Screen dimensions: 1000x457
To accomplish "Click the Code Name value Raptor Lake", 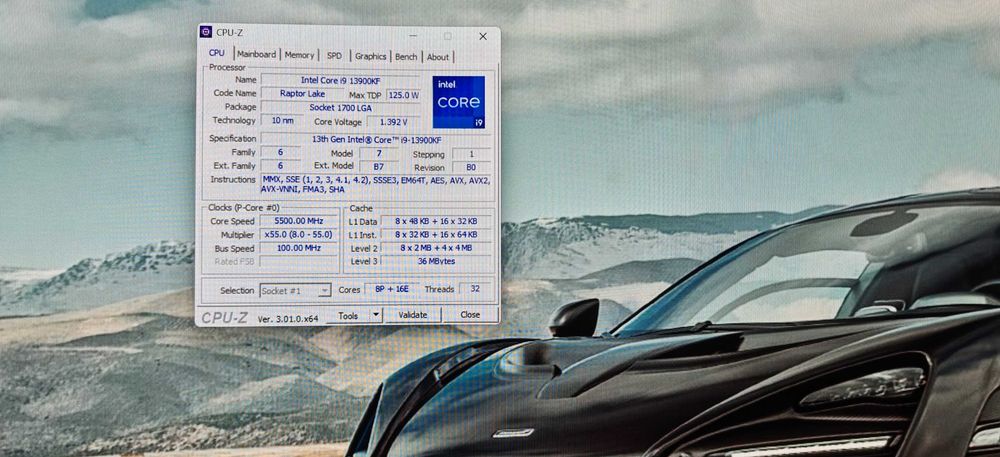I will tap(302, 94).
